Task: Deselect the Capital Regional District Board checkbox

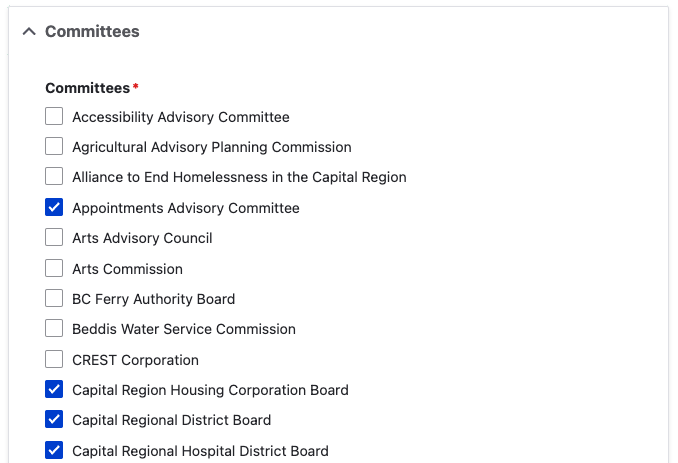Action: point(54,420)
